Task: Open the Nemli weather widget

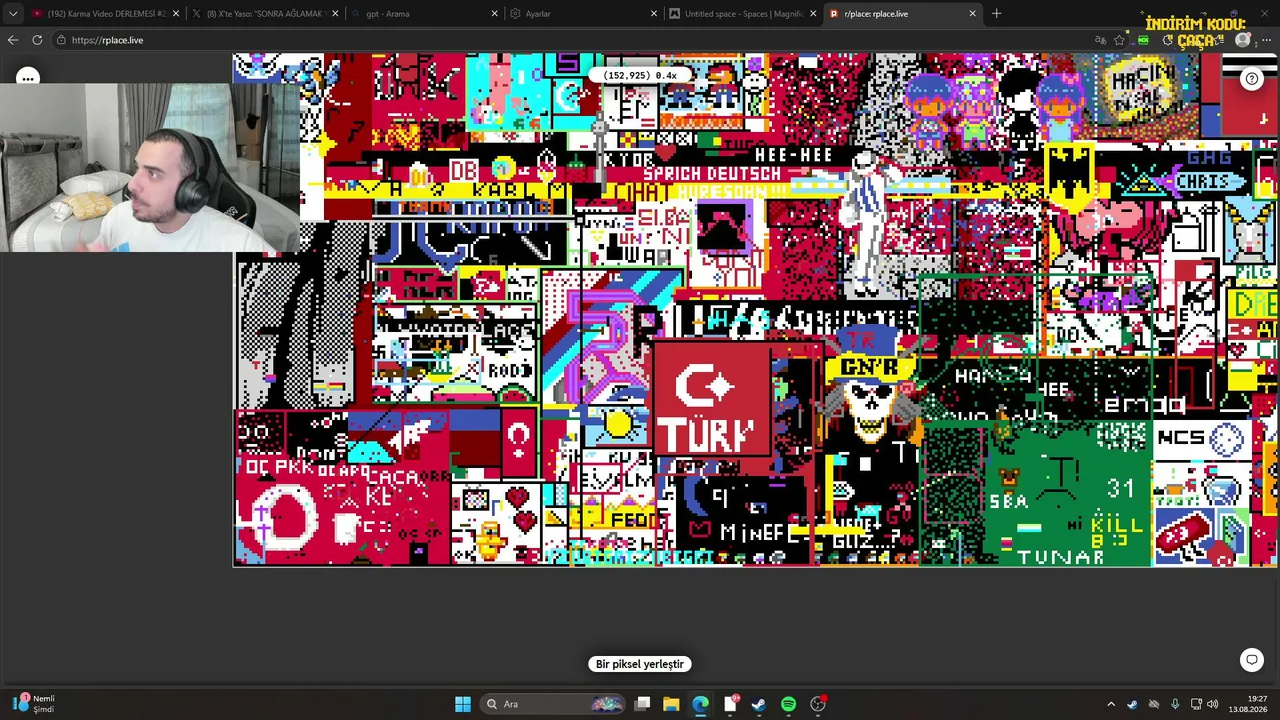Action: click(x=35, y=704)
